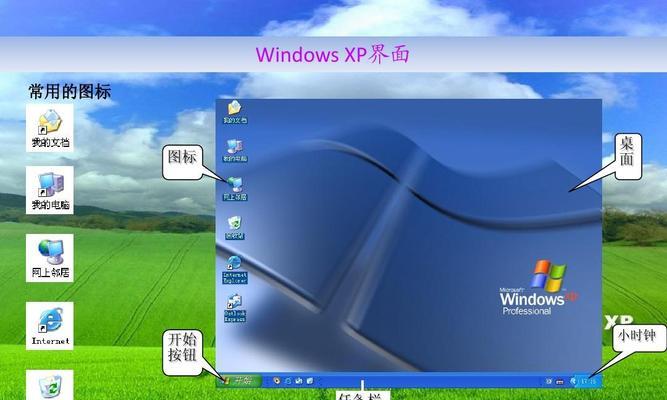Click the third quick launch taskbar icon
This screenshot has width=667, height=400.
(299, 380)
